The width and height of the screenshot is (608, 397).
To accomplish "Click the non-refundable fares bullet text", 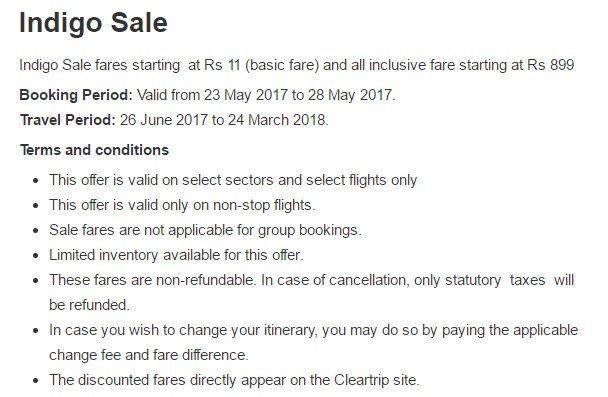I will [311, 280].
